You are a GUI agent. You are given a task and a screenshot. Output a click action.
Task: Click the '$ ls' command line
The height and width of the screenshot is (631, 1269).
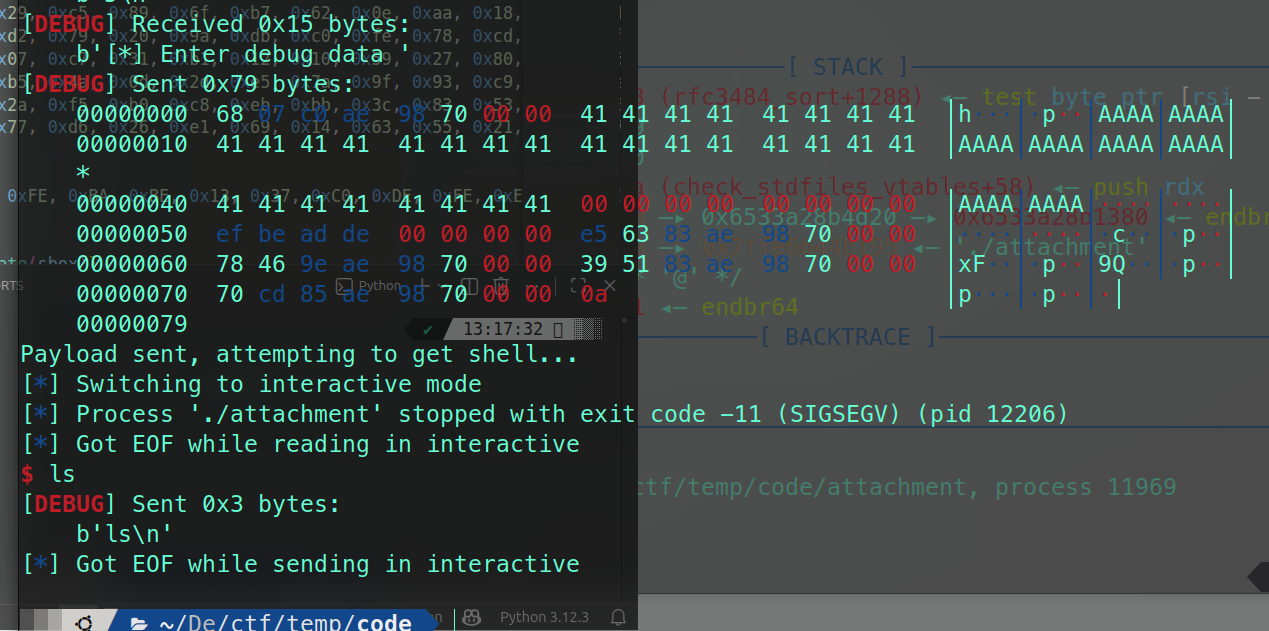pyautogui.click(x=48, y=474)
